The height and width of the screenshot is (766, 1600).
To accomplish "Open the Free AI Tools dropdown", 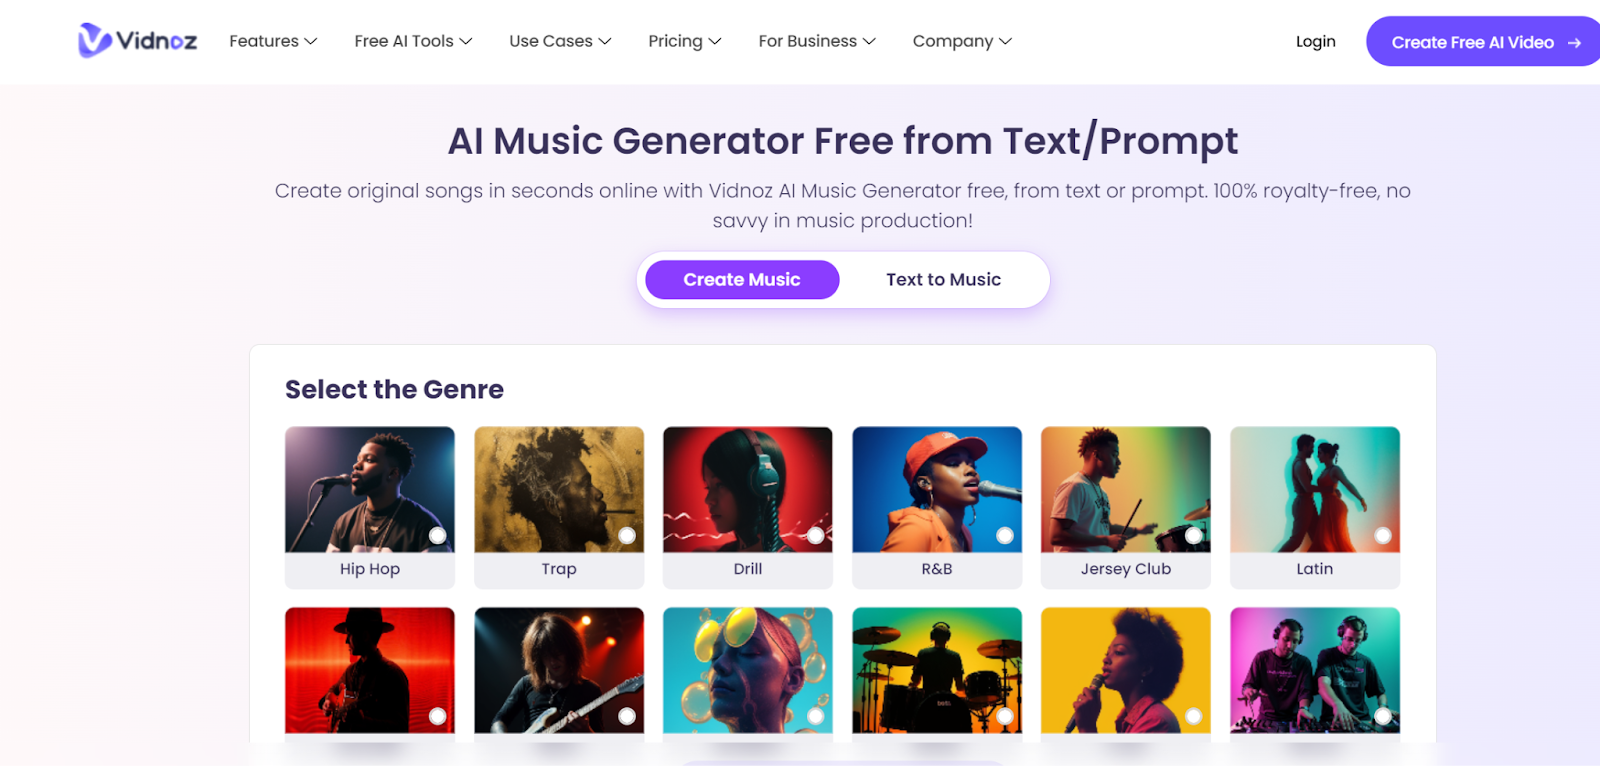I will pyautogui.click(x=413, y=41).
